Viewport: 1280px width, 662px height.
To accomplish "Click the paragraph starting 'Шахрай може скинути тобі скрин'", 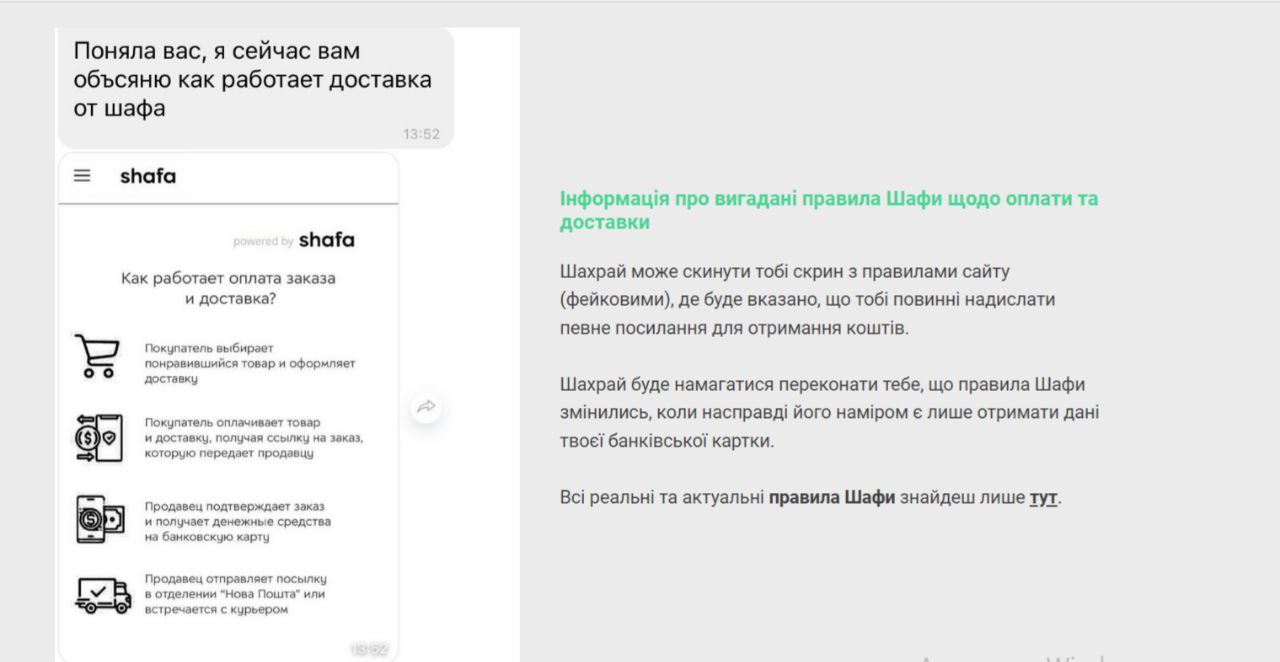I will [x=808, y=299].
